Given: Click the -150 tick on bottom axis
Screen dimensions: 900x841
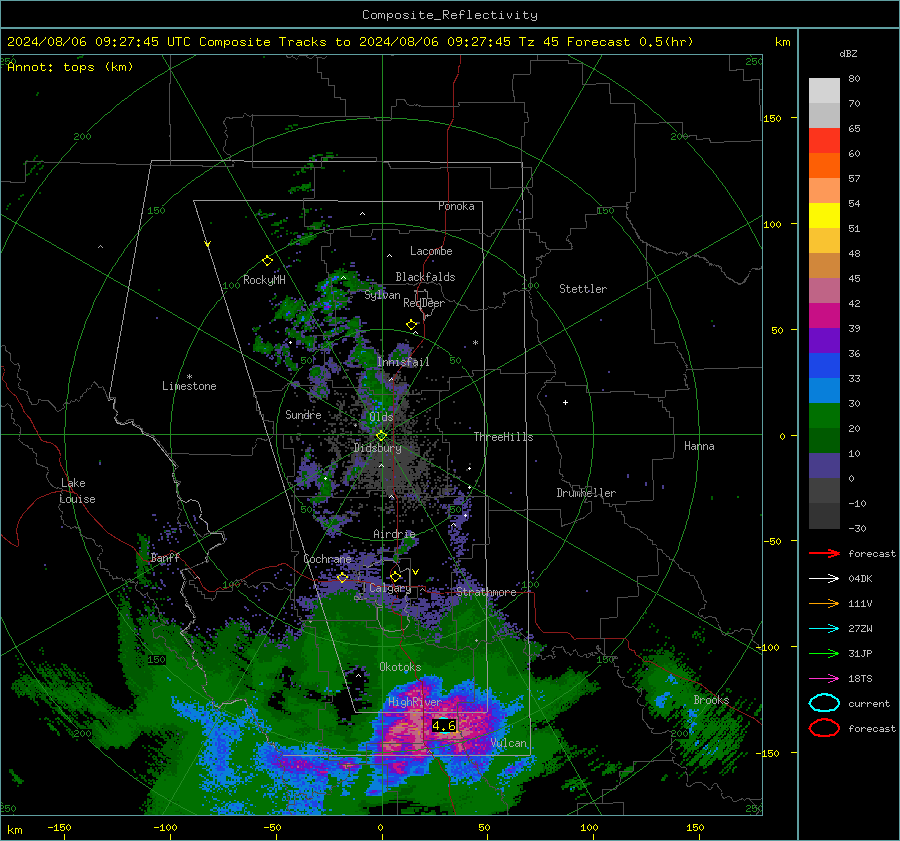Looking at the screenshot, I should 59,827.
